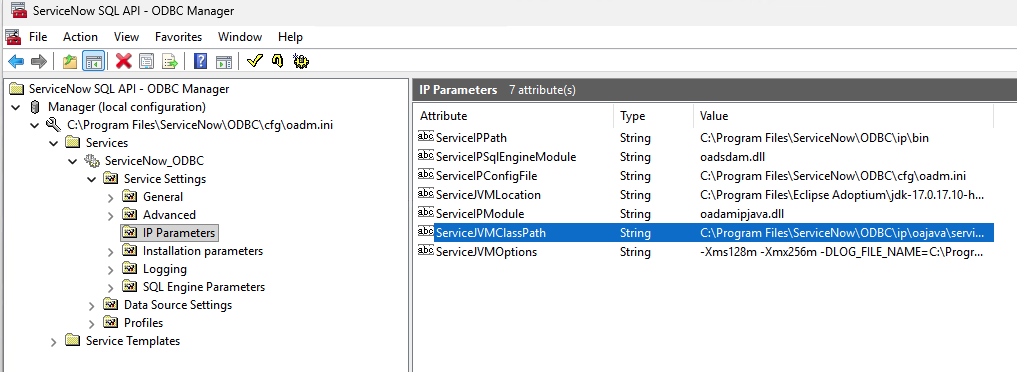Open the View menu
This screenshot has width=1017, height=372.
126,37
